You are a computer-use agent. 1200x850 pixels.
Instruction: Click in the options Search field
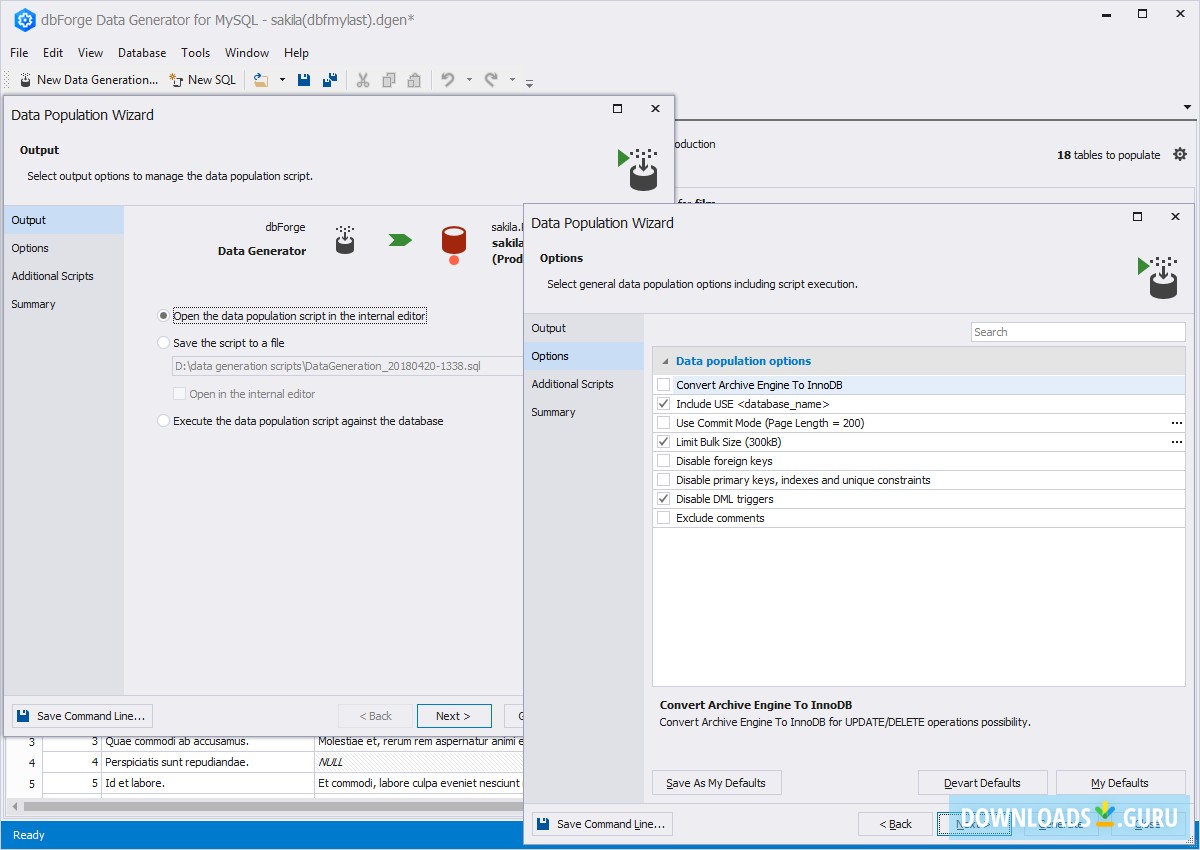click(x=1077, y=332)
